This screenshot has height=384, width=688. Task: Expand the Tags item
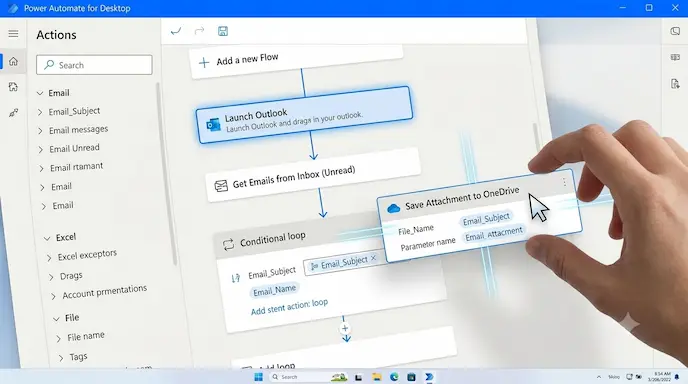click(x=61, y=358)
